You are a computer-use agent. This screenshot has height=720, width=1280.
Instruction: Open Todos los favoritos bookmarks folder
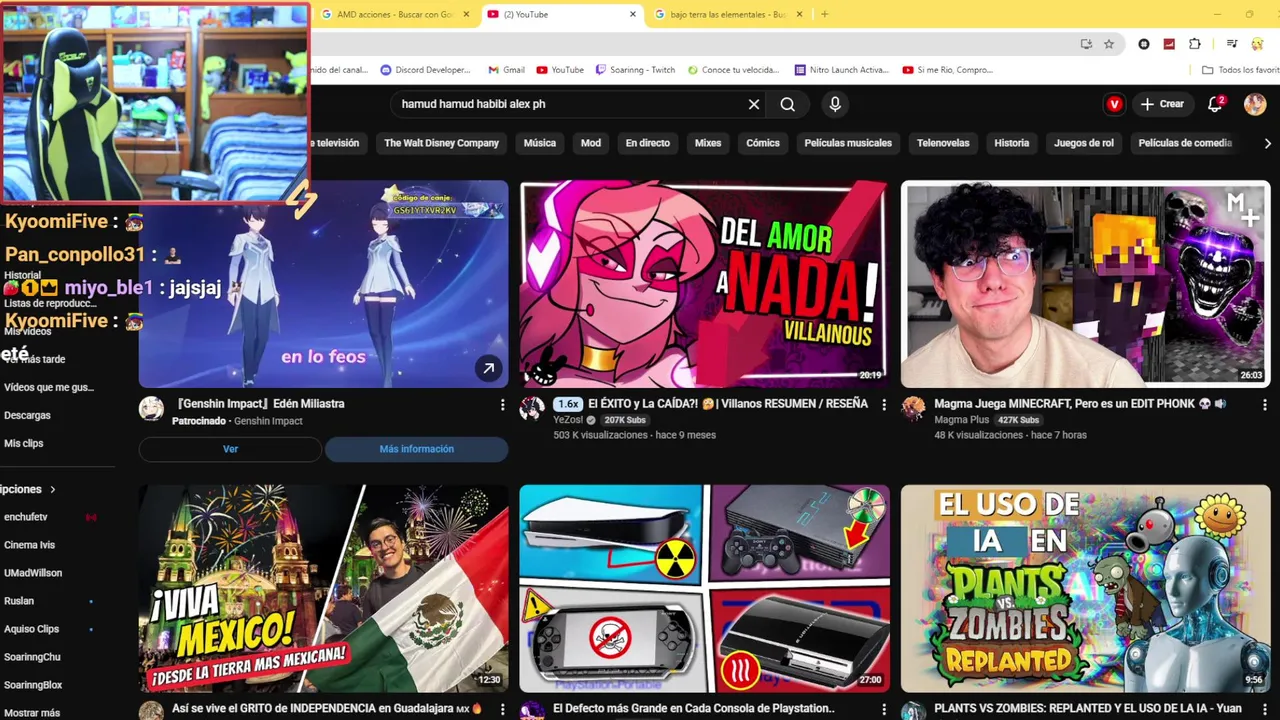pos(1241,70)
